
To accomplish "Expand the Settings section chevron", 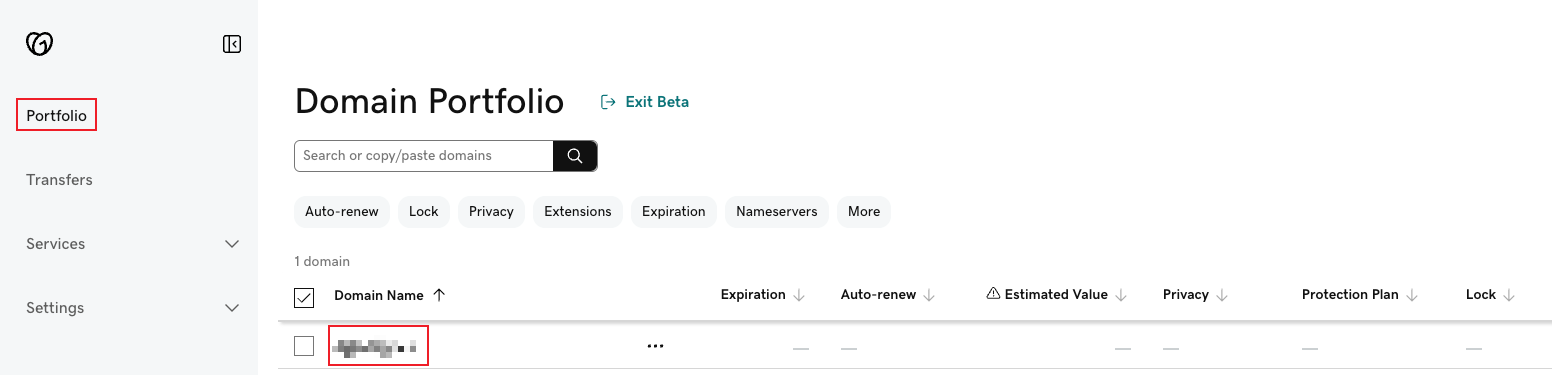I will (232, 308).
